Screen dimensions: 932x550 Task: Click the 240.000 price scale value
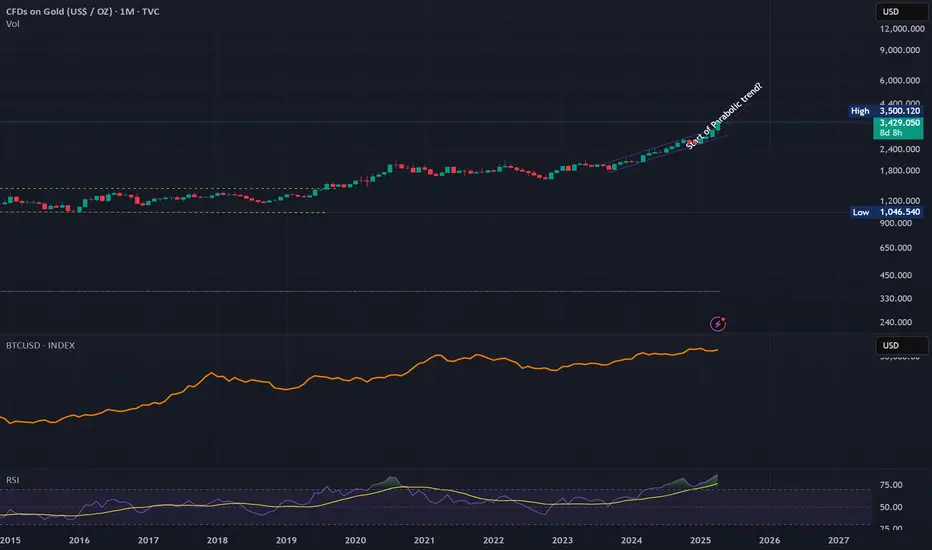[896, 322]
